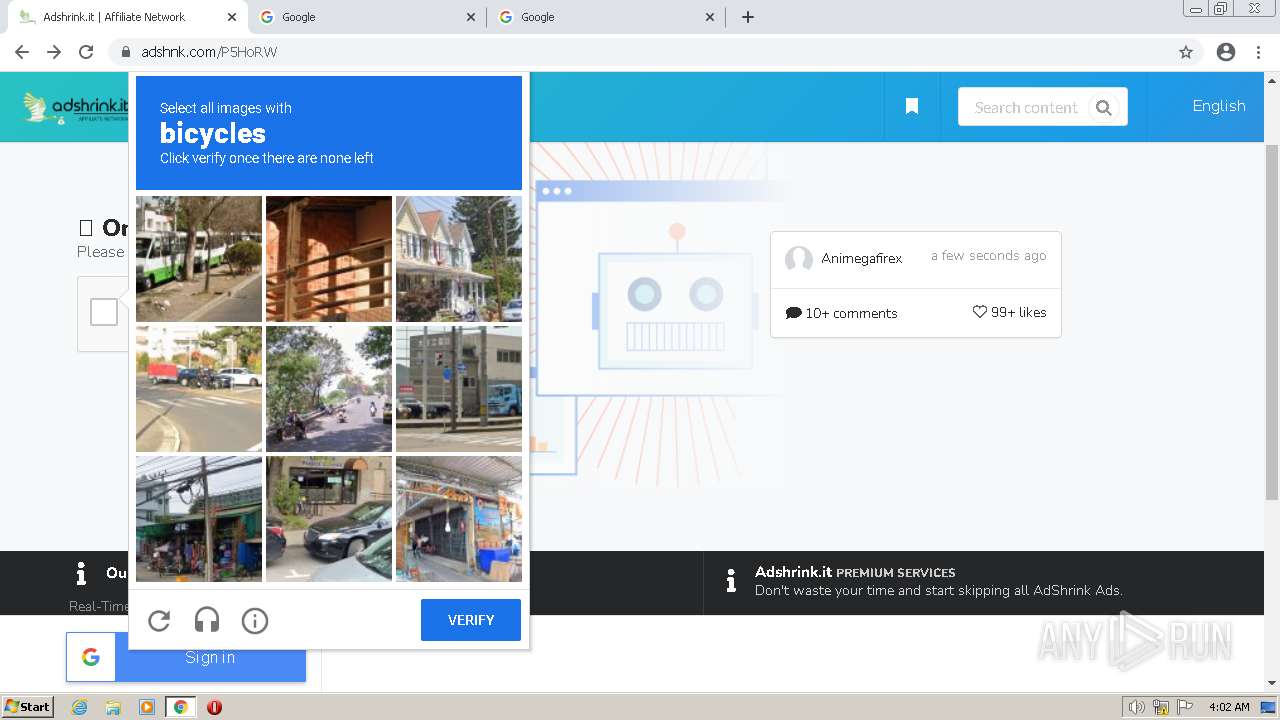Select captcha image with utility pole market
The image size is (1280, 720).
pos(199,519)
